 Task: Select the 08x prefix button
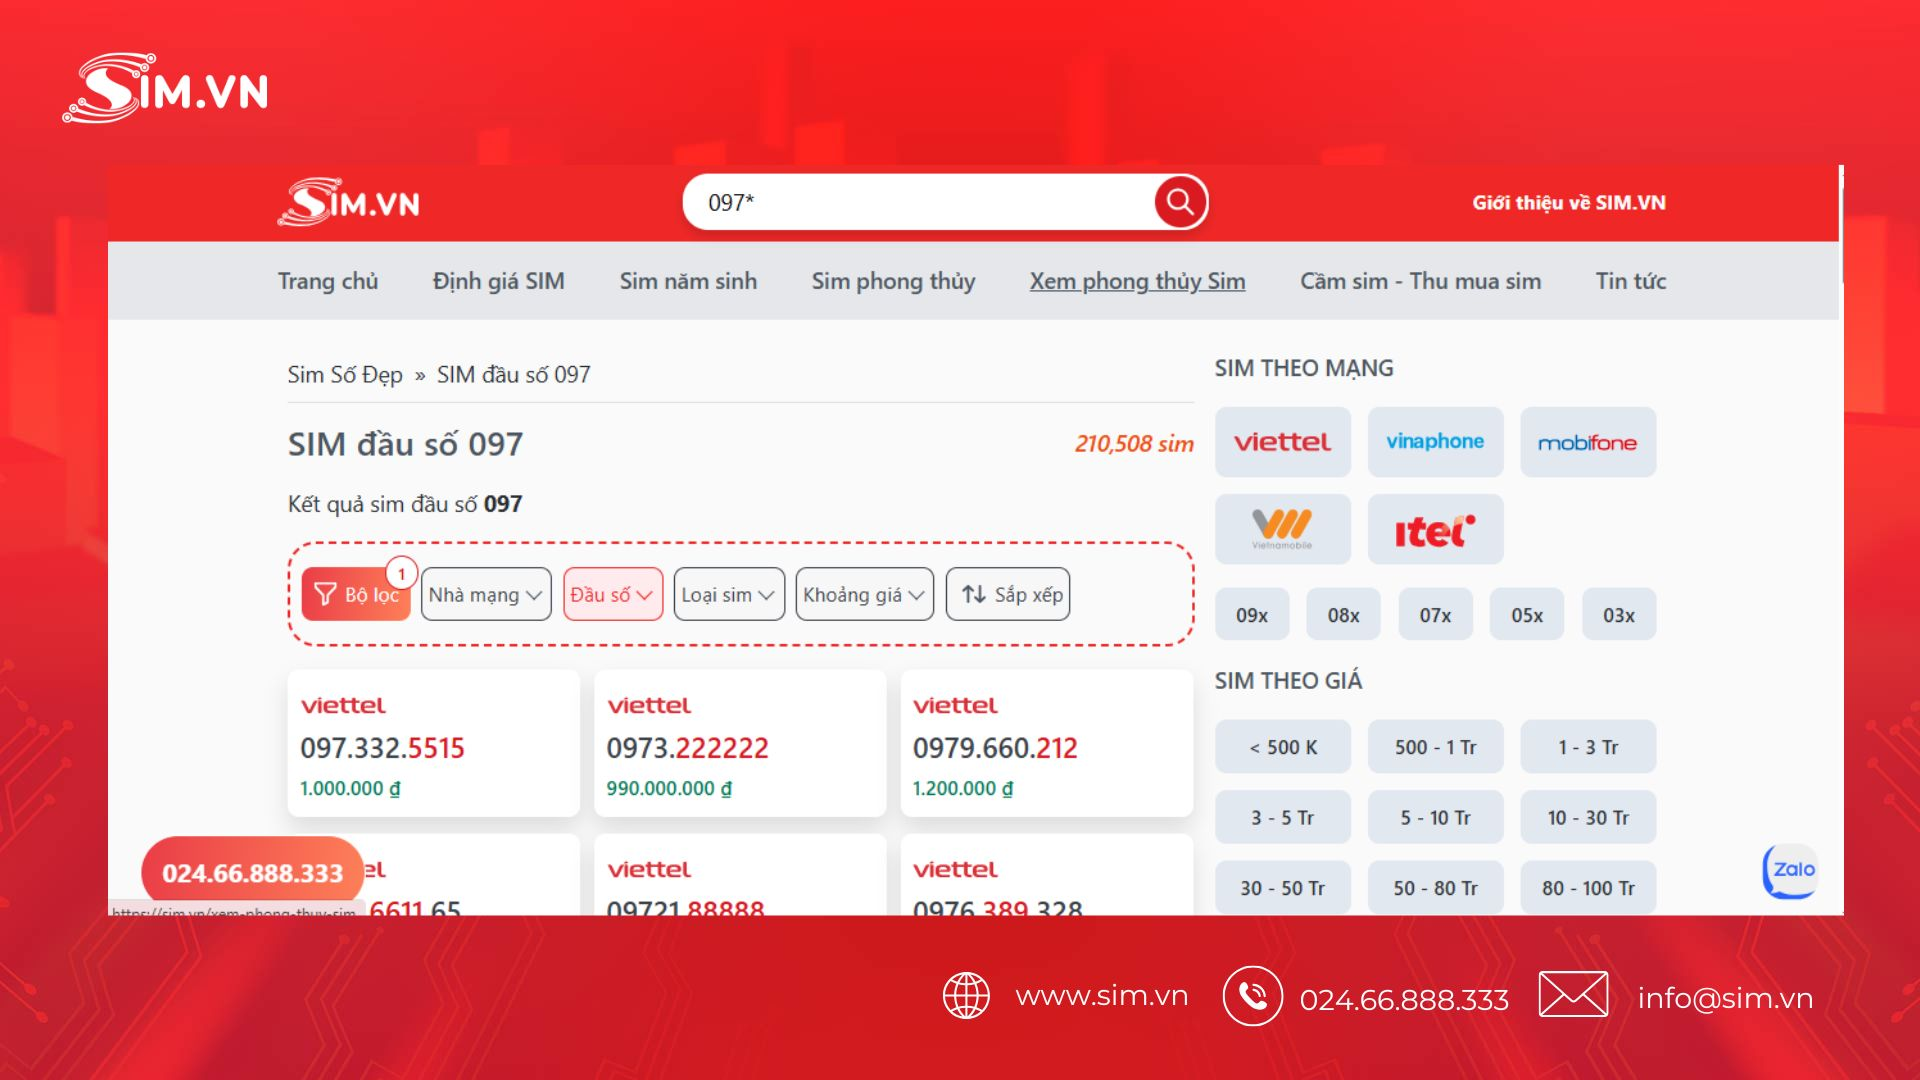point(1343,615)
